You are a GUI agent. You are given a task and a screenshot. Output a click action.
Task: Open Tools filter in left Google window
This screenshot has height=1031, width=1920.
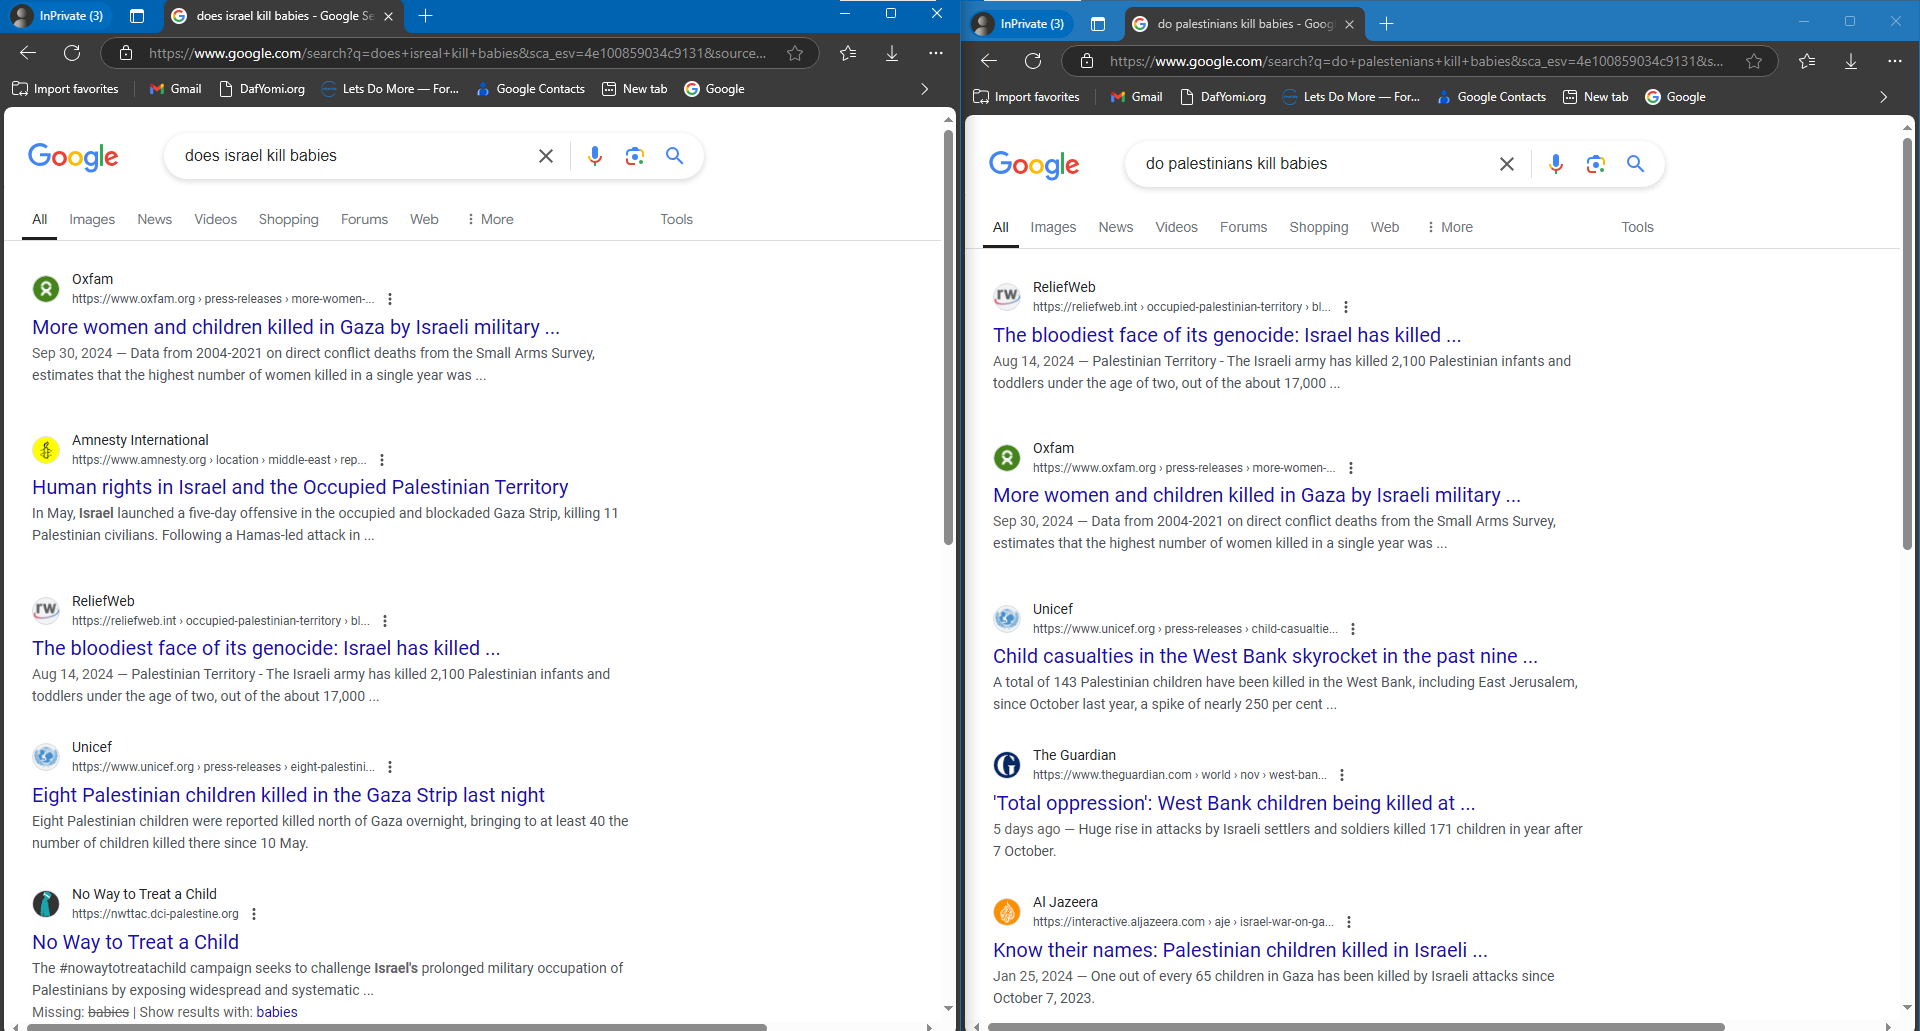[x=676, y=219]
